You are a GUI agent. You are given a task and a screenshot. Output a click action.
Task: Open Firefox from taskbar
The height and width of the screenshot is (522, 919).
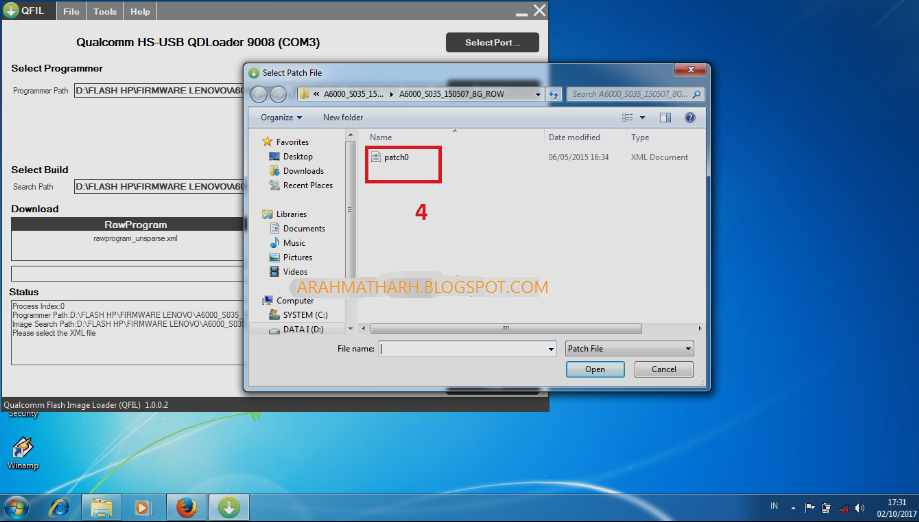(x=186, y=507)
